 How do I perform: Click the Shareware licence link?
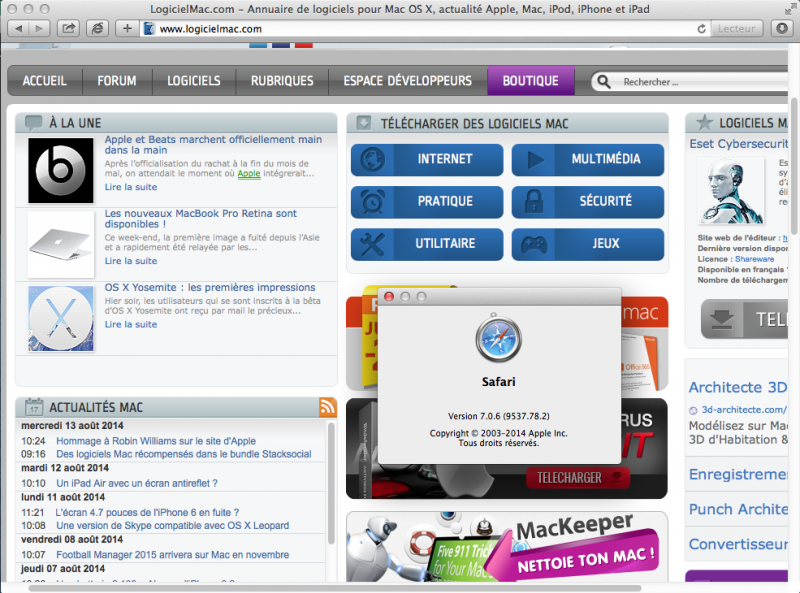(x=755, y=259)
